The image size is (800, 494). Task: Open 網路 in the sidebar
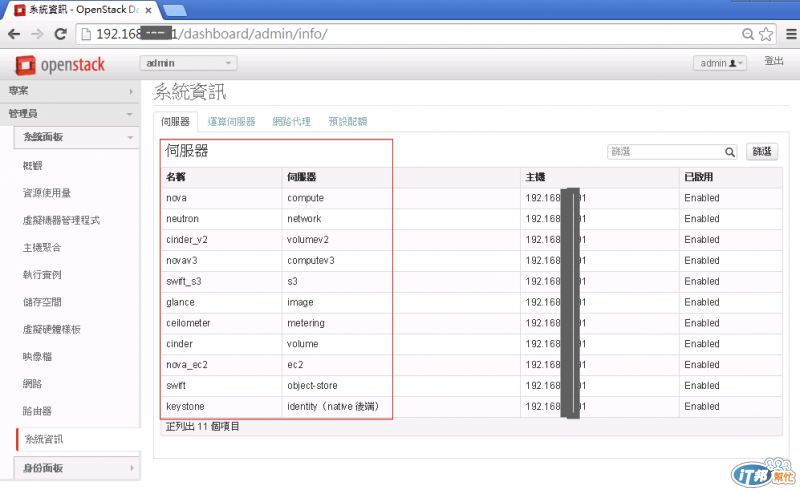point(32,384)
